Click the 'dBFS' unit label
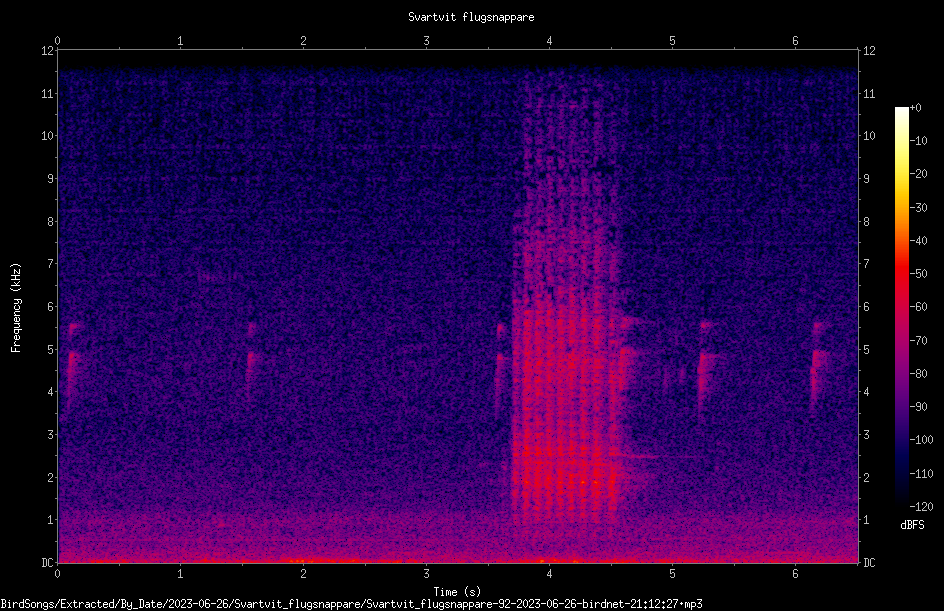The image size is (944, 611). point(912,525)
